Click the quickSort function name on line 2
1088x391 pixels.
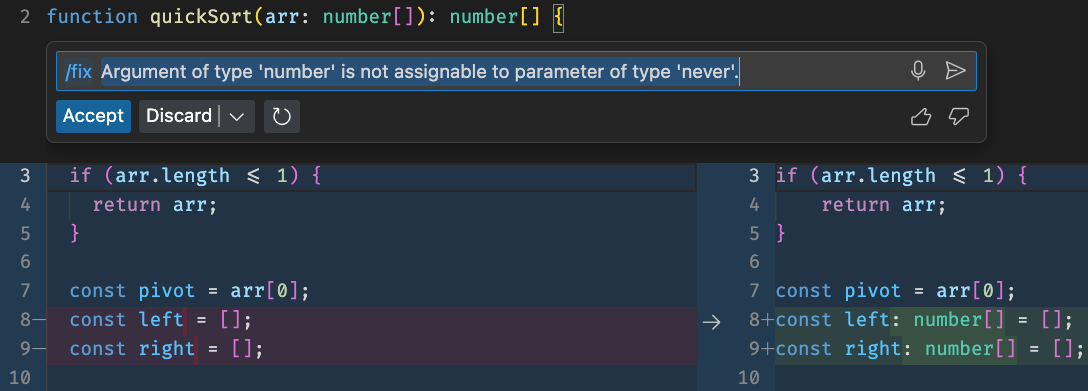coord(202,17)
